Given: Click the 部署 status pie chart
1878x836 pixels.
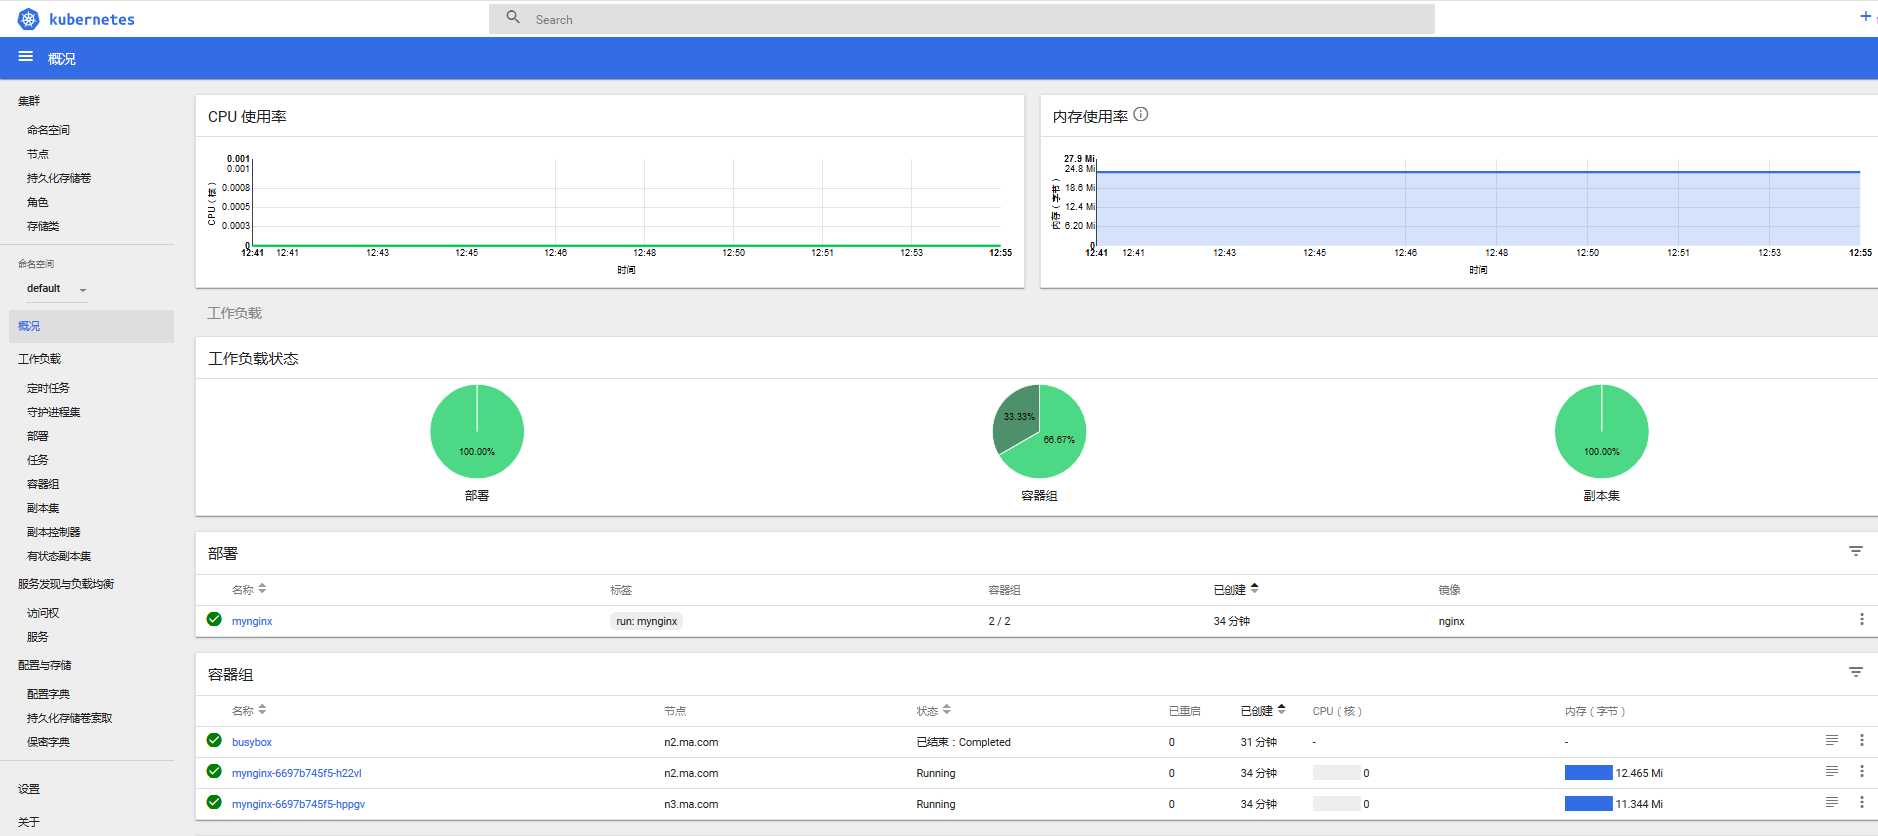Looking at the screenshot, I should click(x=477, y=431).
